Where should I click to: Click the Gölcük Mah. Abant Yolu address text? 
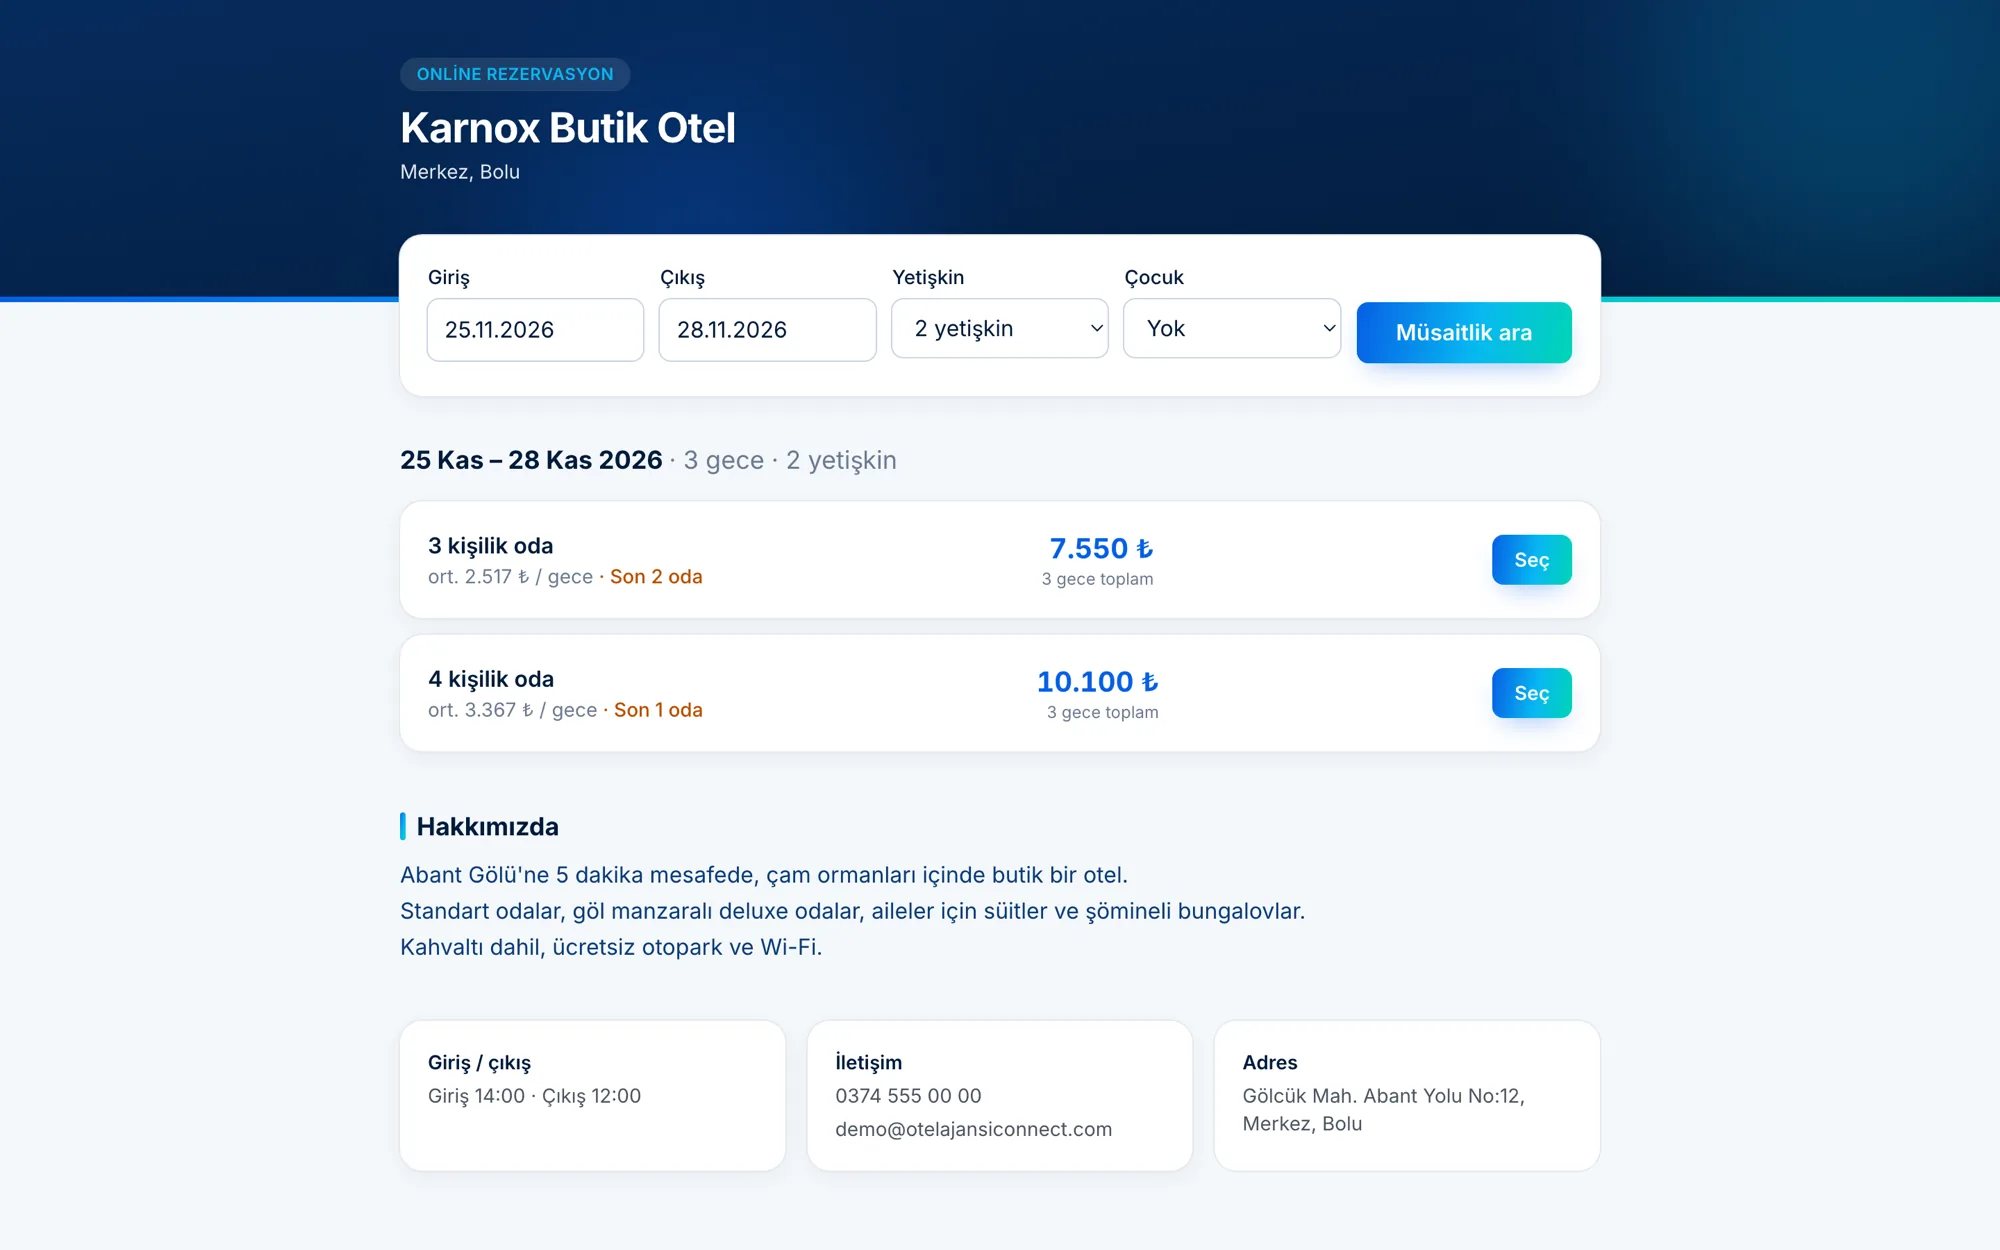pyautogui.click(x=1383, y=1110)
